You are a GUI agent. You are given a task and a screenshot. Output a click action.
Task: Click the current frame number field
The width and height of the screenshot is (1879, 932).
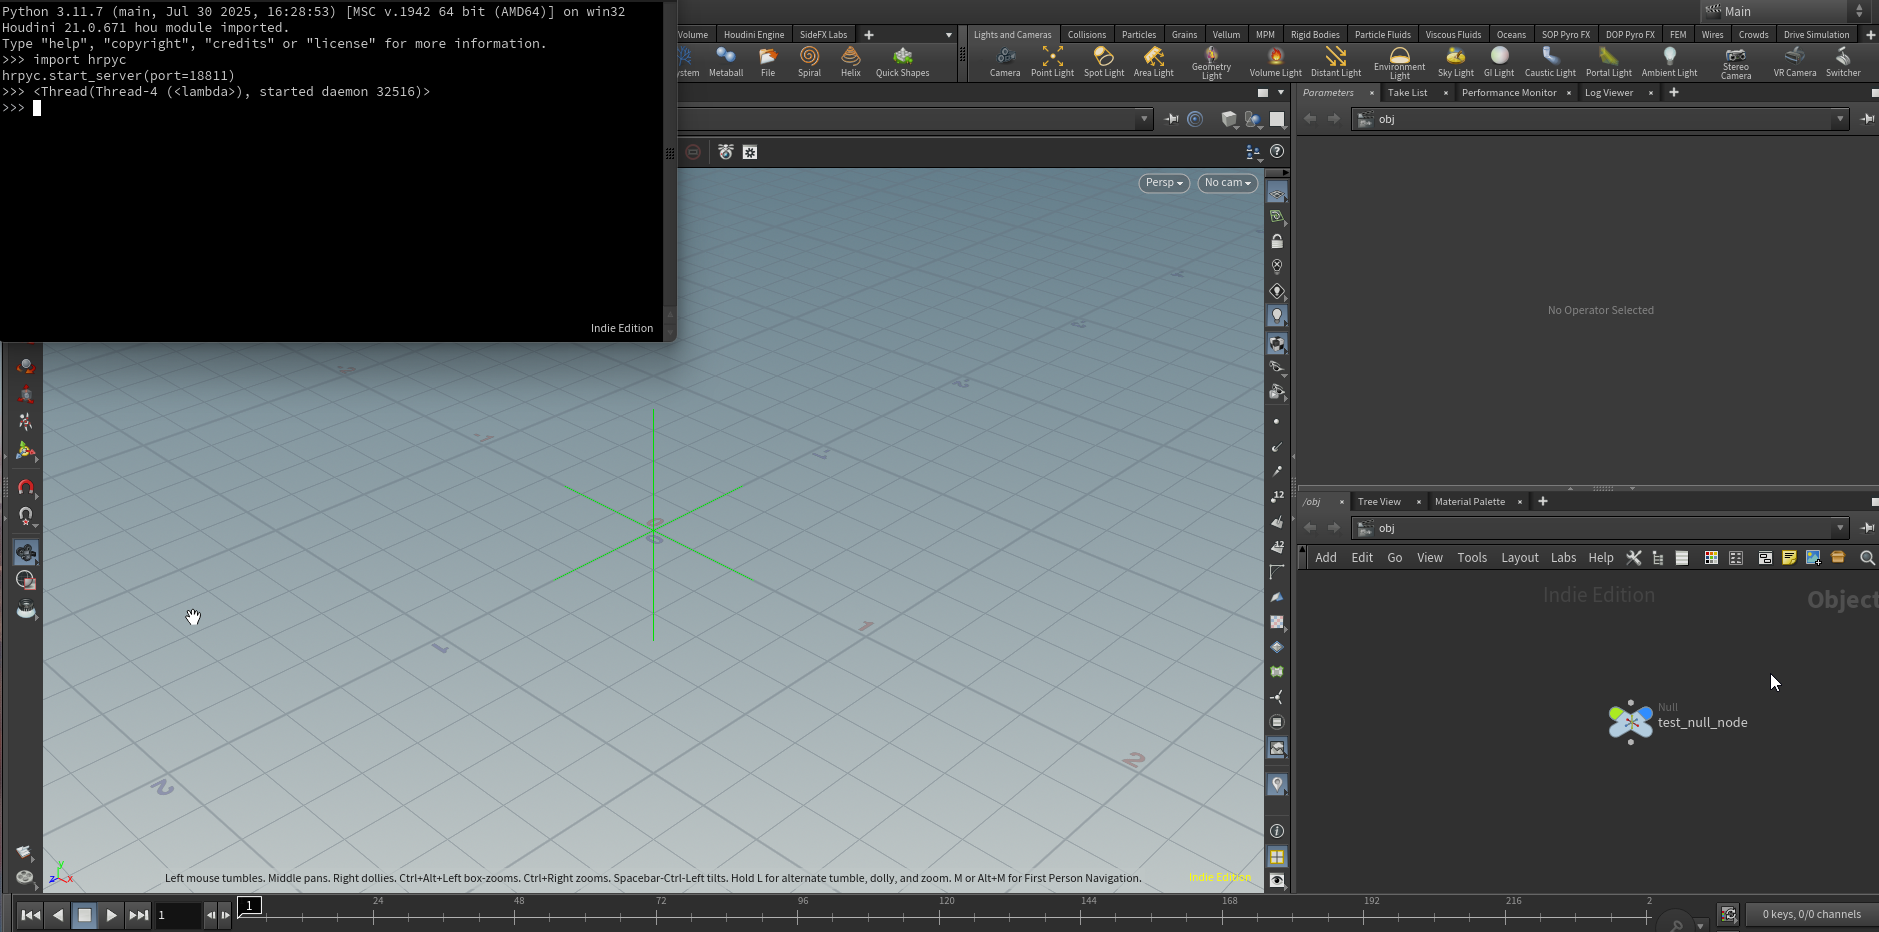pos(177,914)
